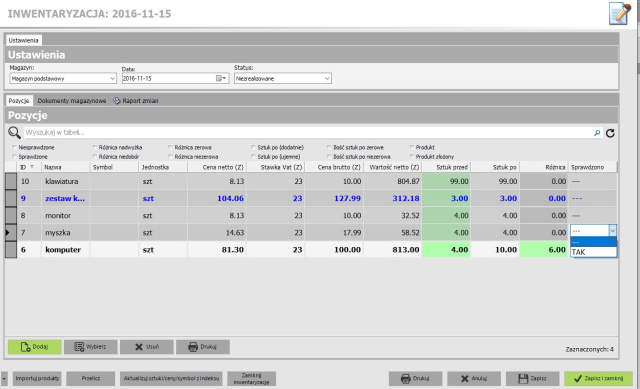Expand the small arrow left of Importuj produkty
Screen dimensions: 640x389
[x=4, y=378]
